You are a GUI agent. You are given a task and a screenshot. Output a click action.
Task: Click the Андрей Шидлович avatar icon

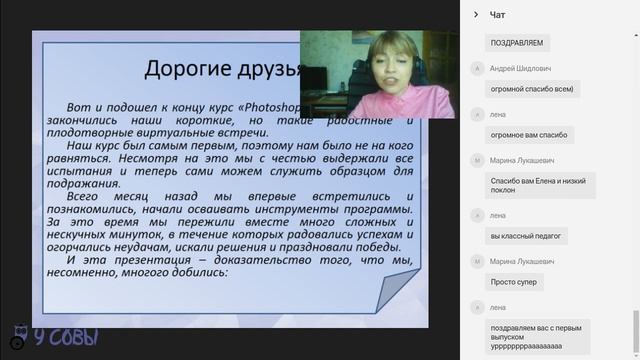477,69
